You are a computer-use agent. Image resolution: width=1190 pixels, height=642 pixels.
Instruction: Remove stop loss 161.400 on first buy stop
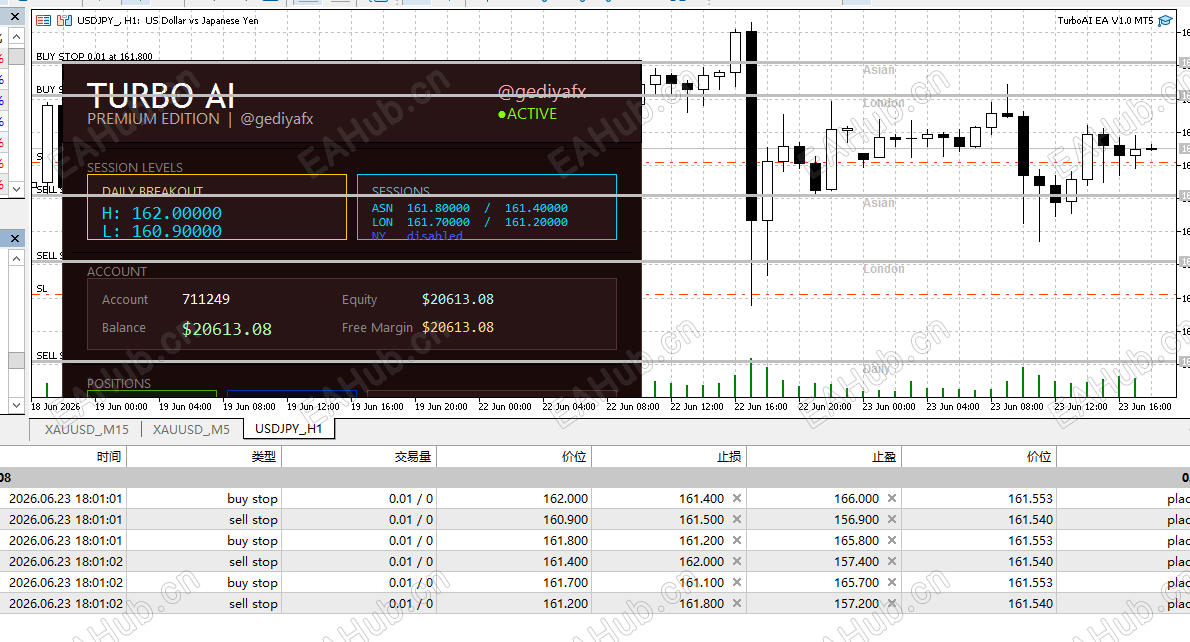[x=736, y=499]
